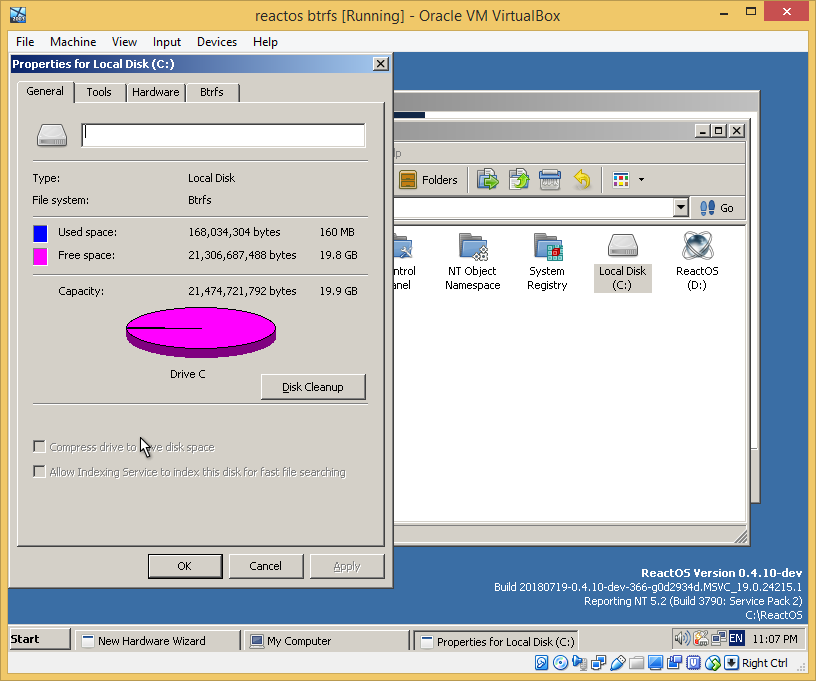Click the Undo toolbar icon
The height and width of the screenshot is (681, 816).
[582, 179]
